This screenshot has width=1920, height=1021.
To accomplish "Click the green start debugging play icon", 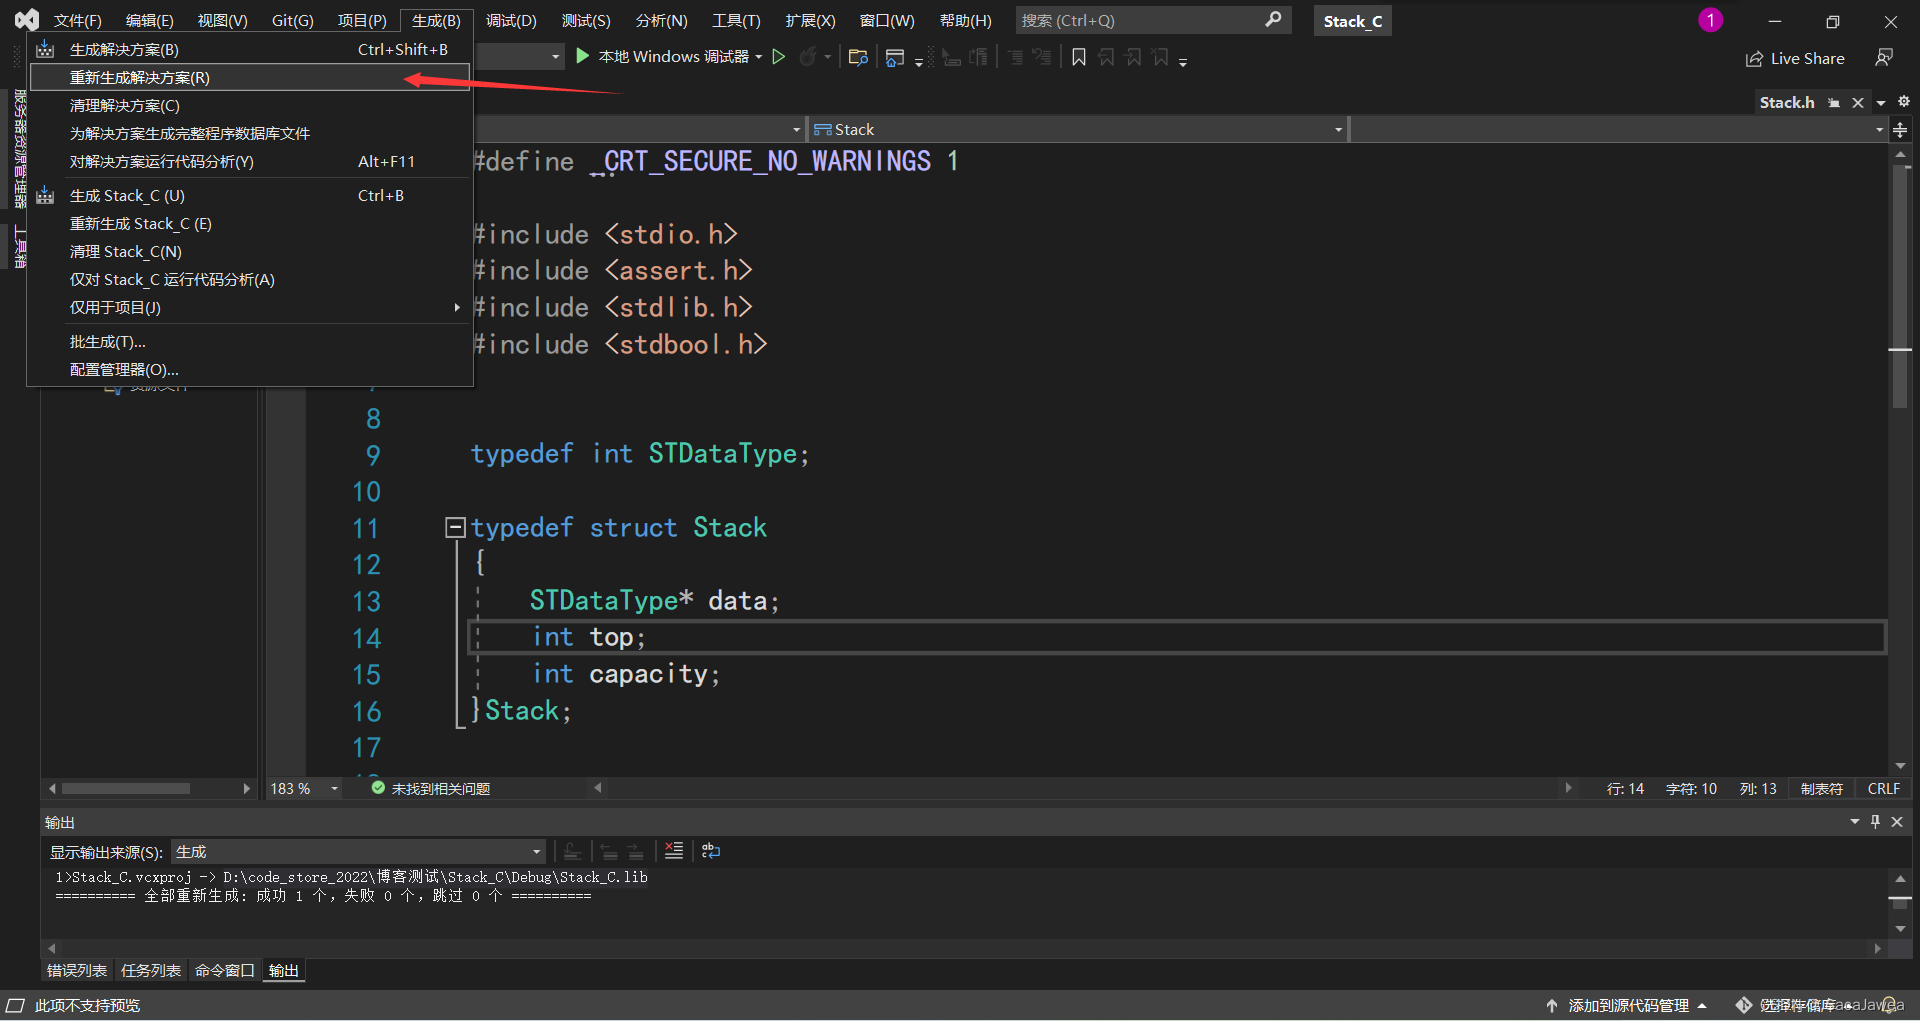I will tap(583, 57).
